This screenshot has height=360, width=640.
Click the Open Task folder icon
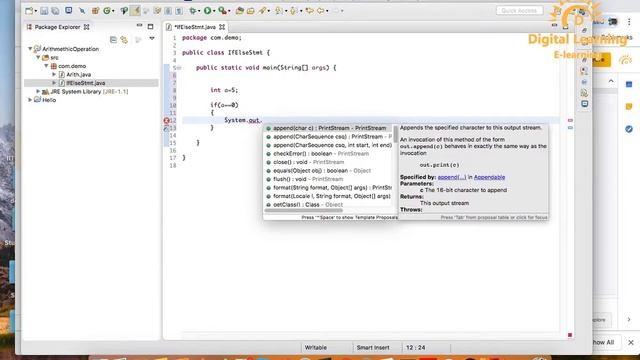click(251, 11)
